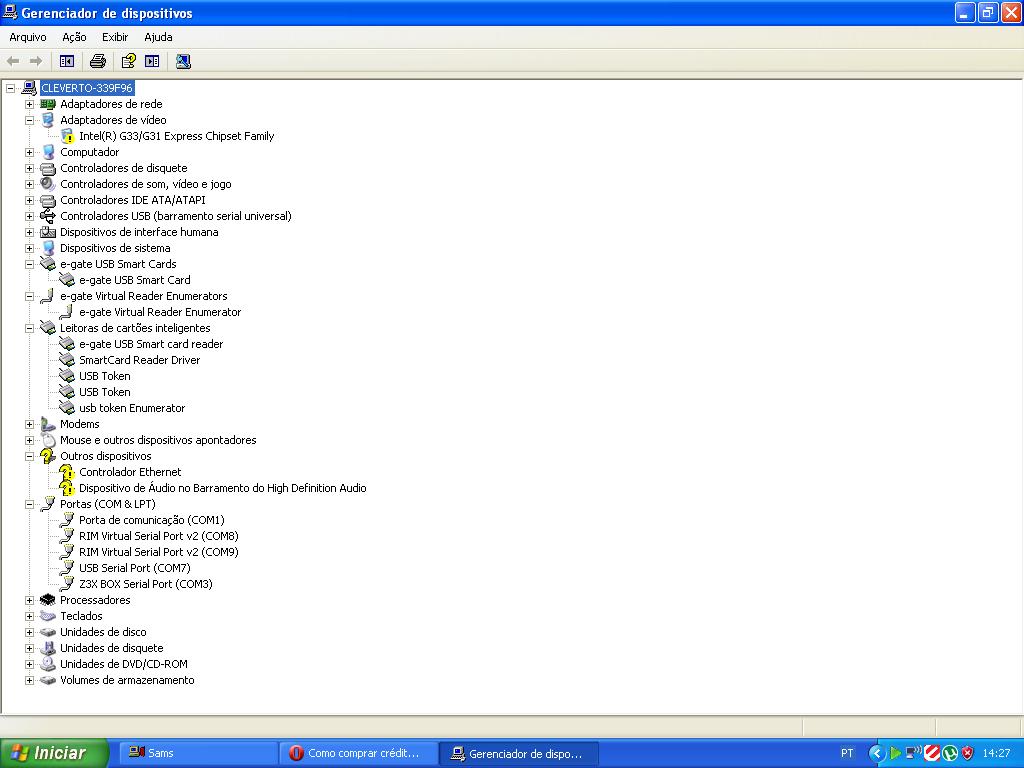This screenshot has width=1024, height=768.
Task: Click the Mouse e outros dispositivos icon
Action: tap(48, 440)
